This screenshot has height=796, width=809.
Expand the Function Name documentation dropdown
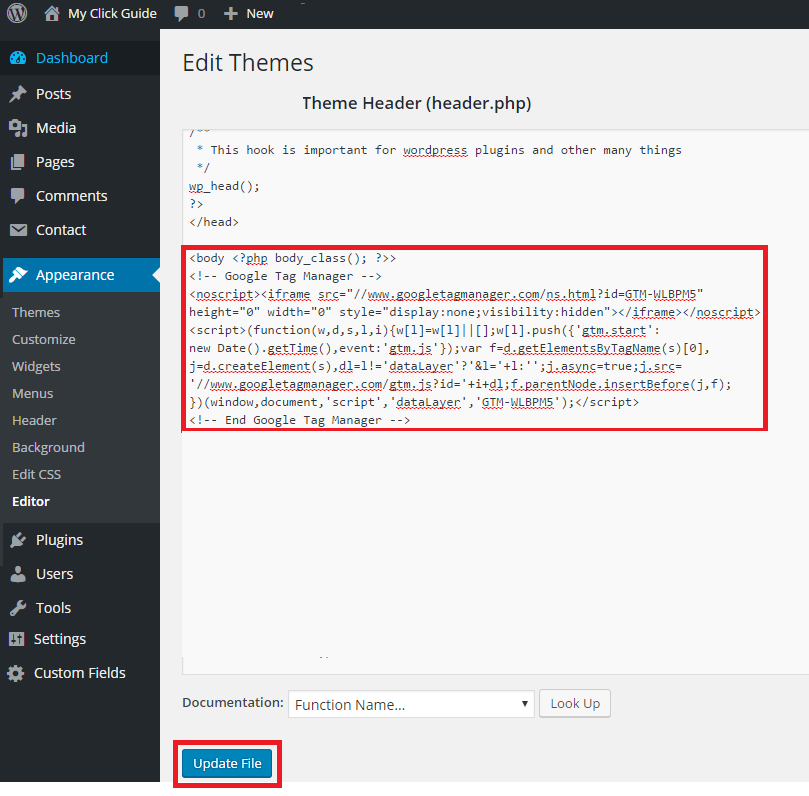411,704
